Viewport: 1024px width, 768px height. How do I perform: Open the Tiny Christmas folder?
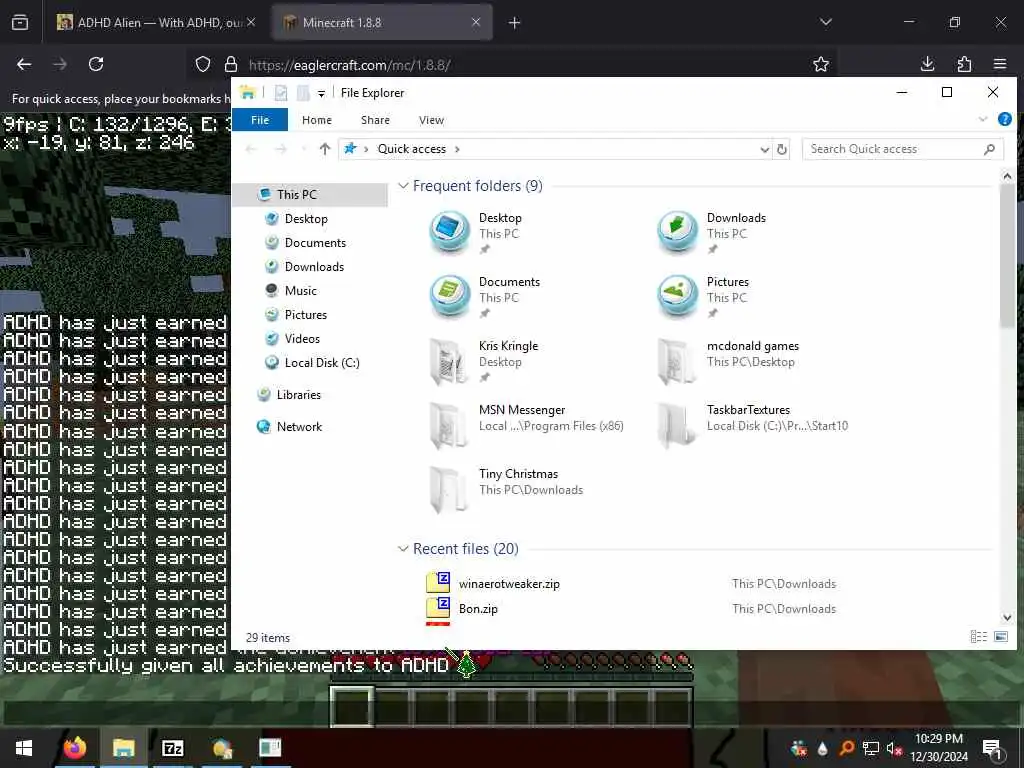pyautogui.click(x=505, y=488)
